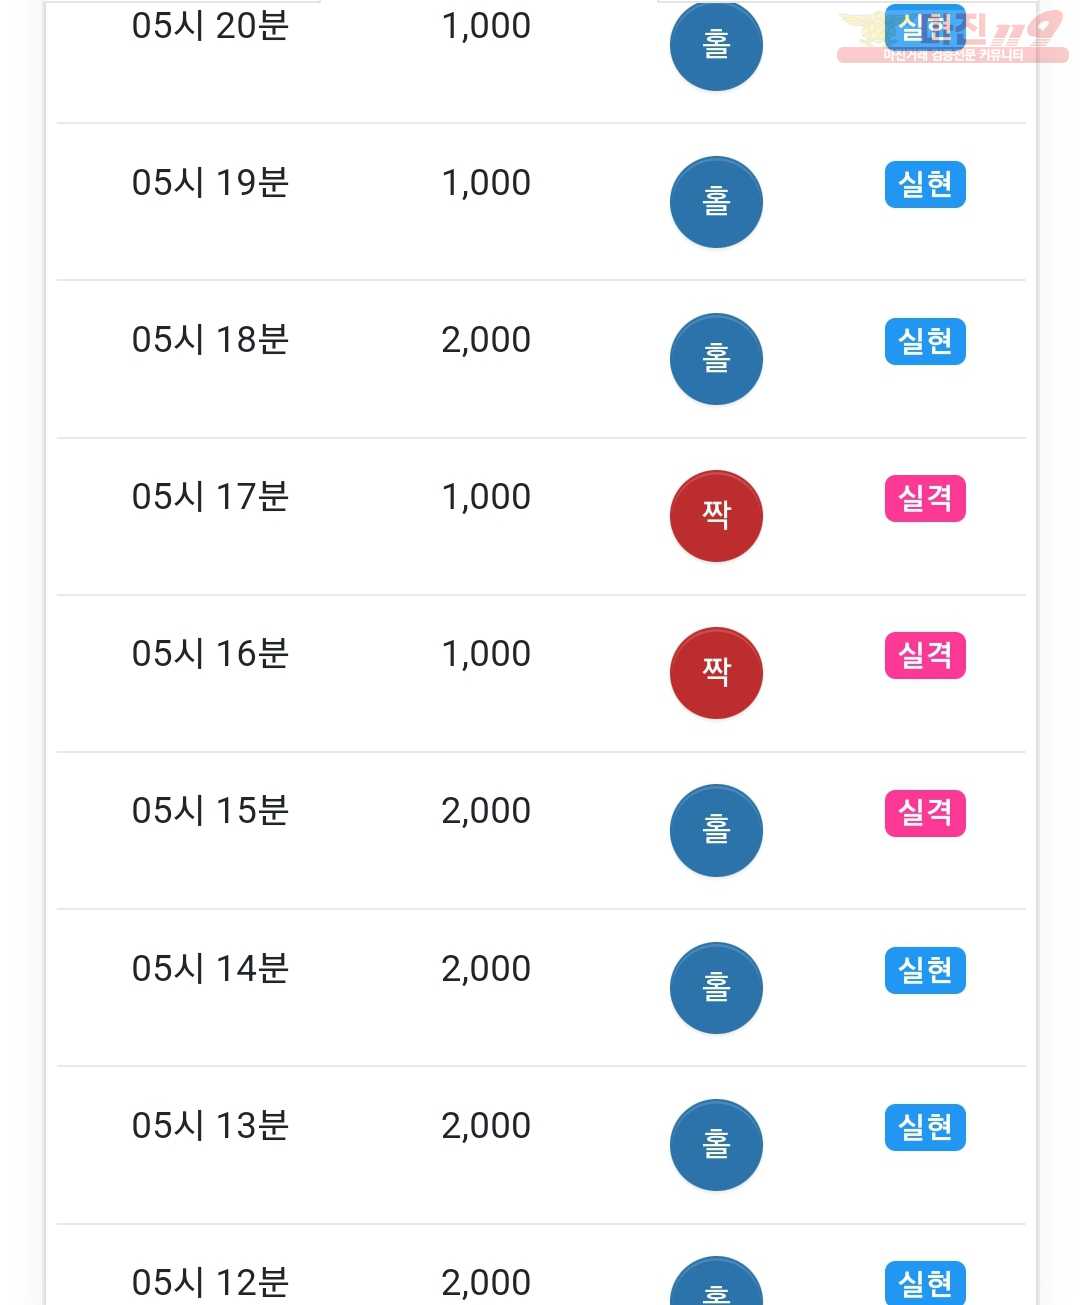Click the blue 홀 circle for 05시 15분
Image resolution: width=1080 pixels, height=1305 pixels.
[x=716, y=830]
